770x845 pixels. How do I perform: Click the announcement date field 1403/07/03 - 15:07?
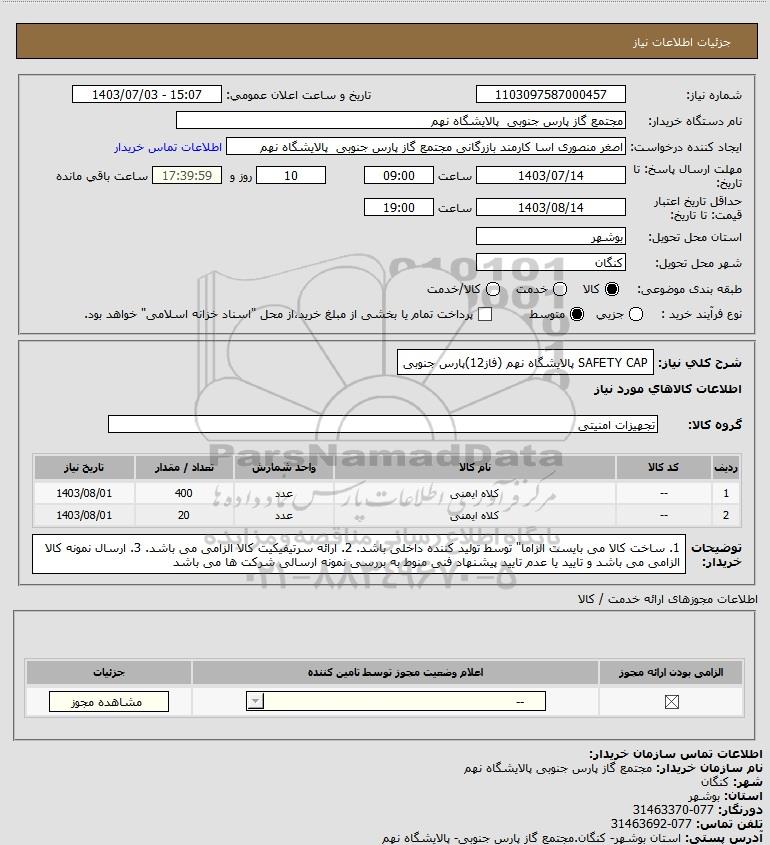tap(147, 94)
